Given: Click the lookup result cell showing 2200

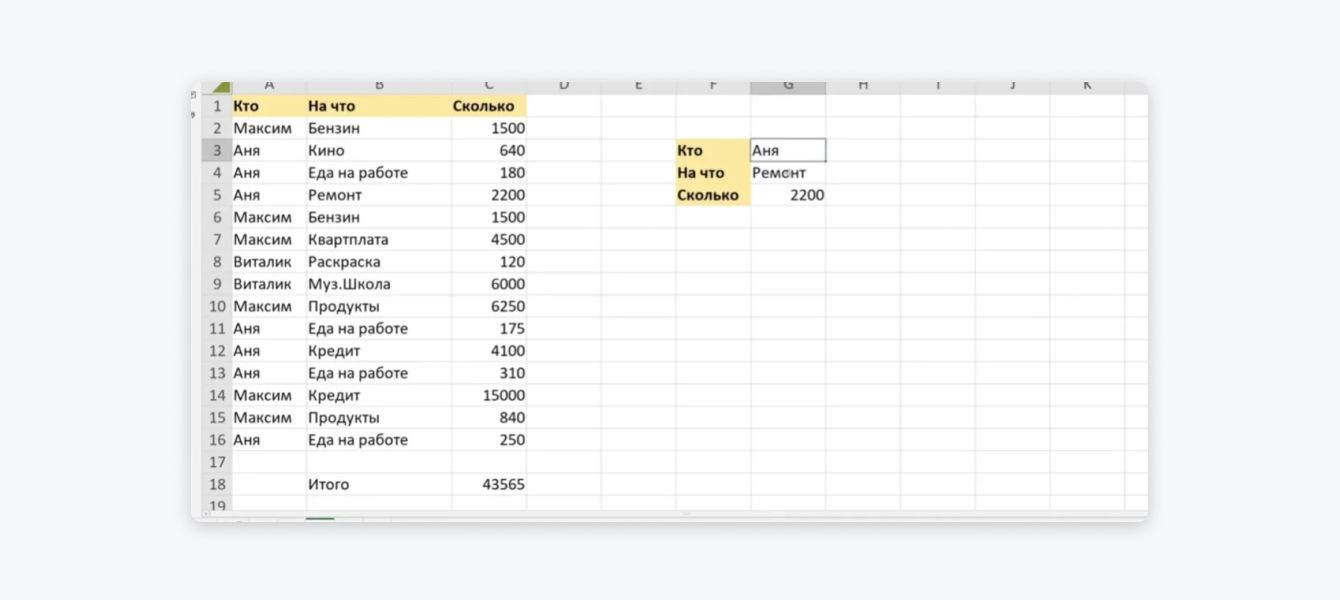Looking at the screenshot, I should tap(788, 195).
